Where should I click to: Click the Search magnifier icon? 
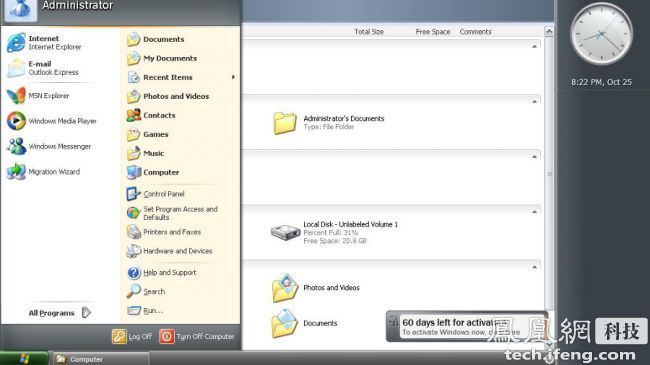tap(133, 291)
